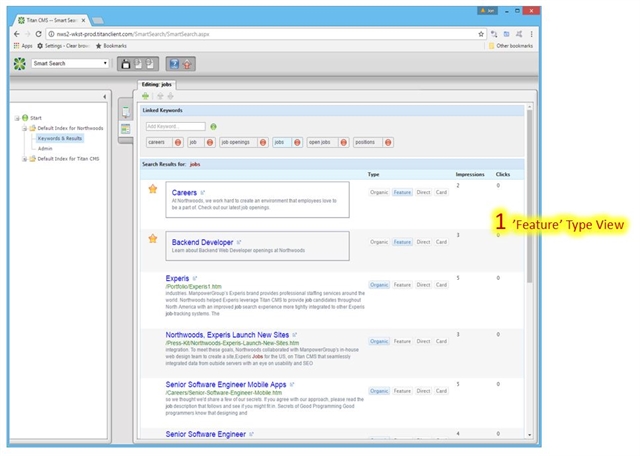Open Settings - Clear browsing bookmark
The width and height of the screenshot is (640, 456).
[x=63, y=46]
